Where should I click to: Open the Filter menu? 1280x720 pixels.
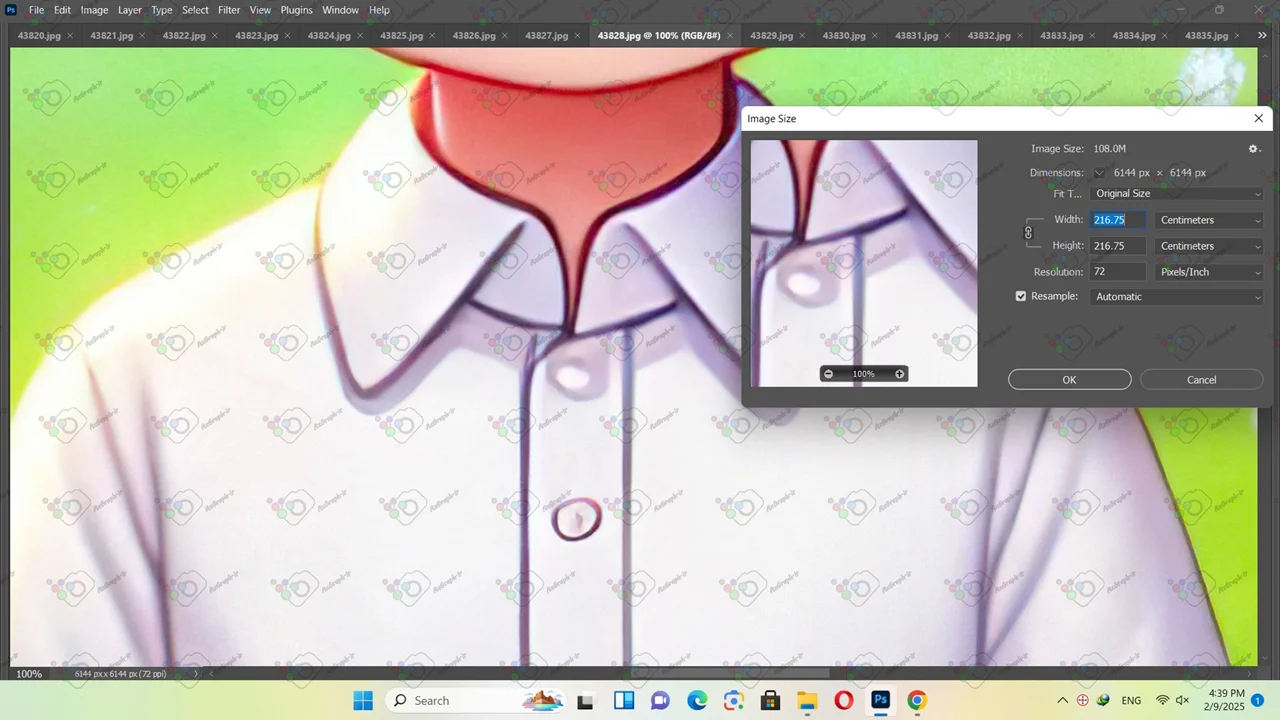click(229, 10)
